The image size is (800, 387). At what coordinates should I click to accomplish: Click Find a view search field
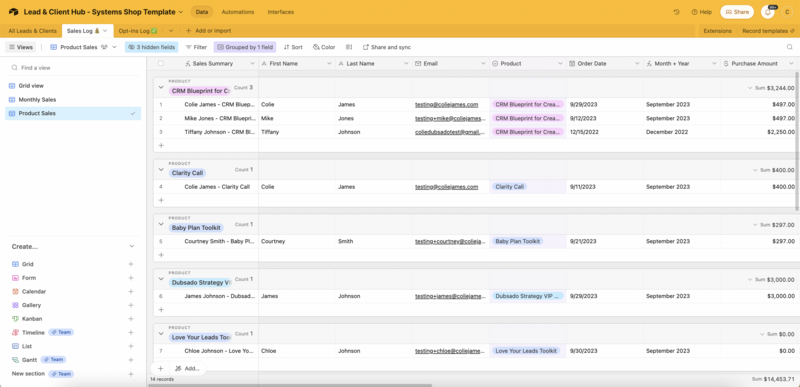(73, 67)
